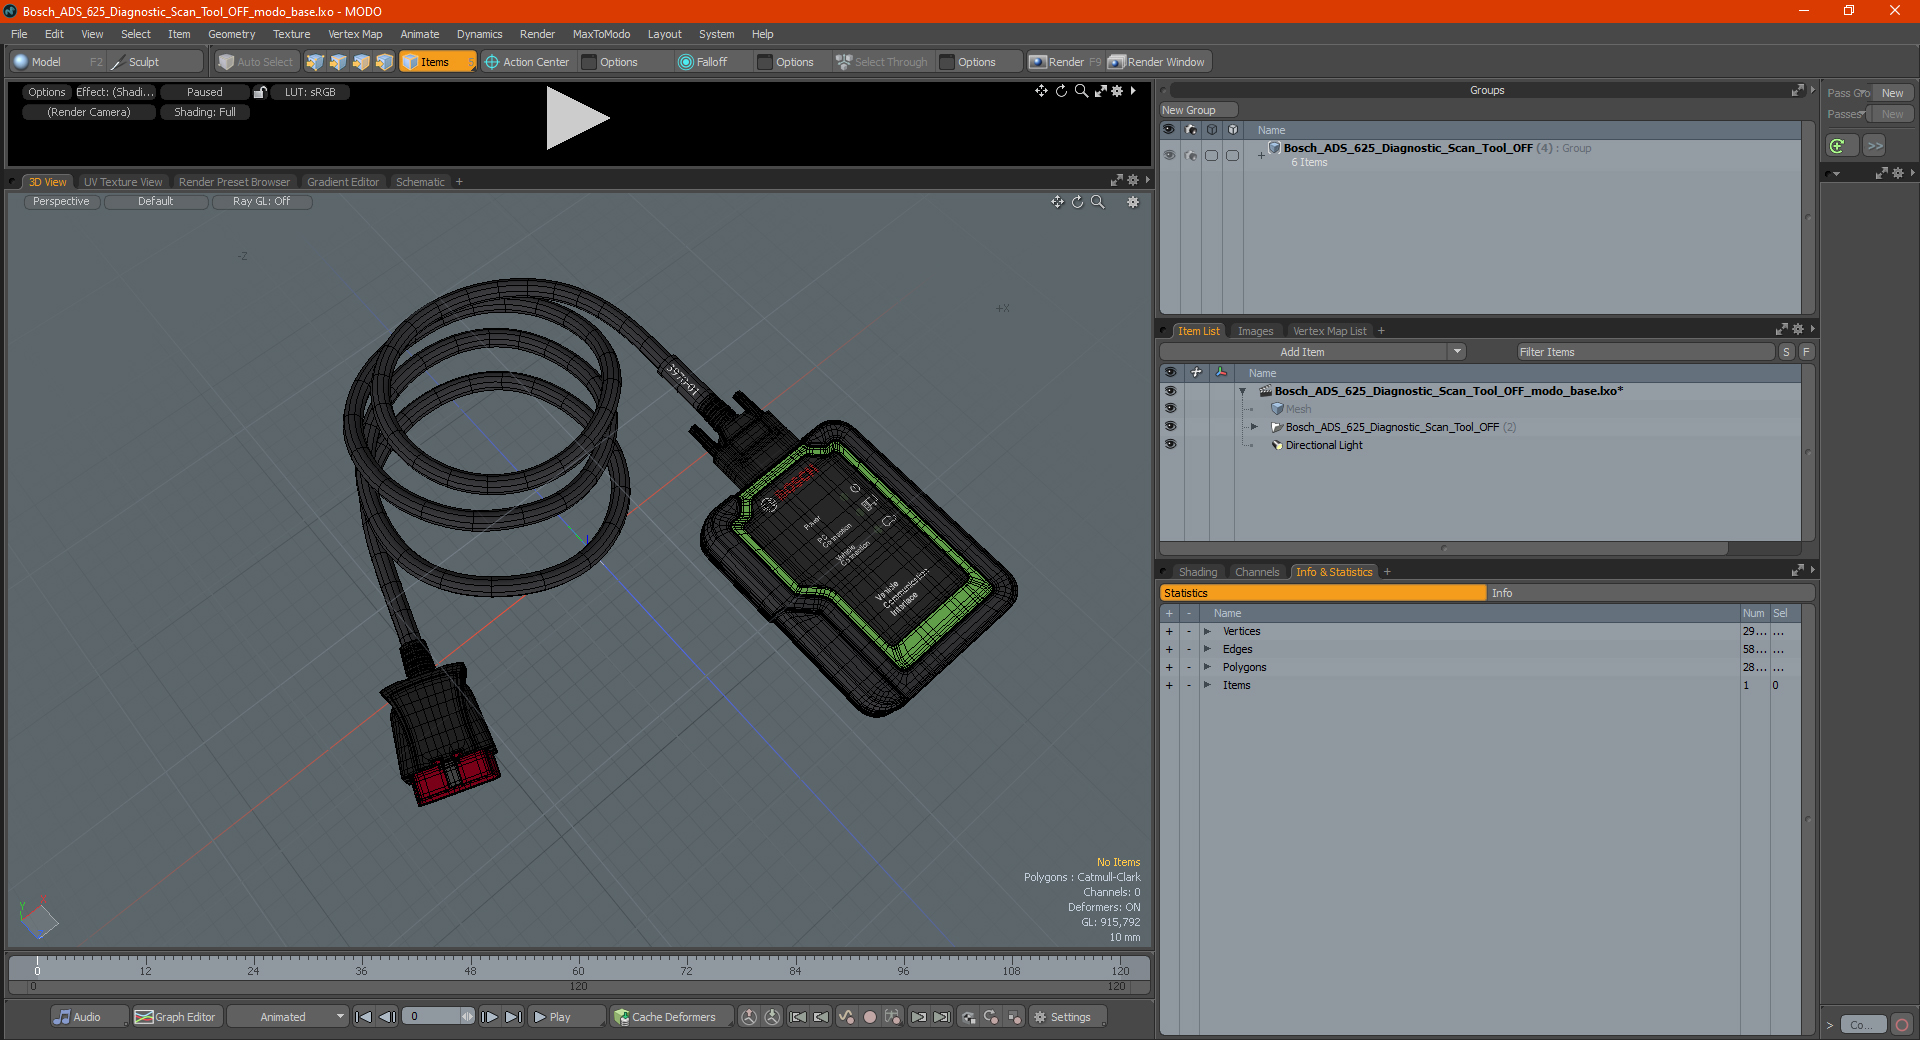Click the Render F9 button
This screenshot has width=1920, height=1040.
1065,62
